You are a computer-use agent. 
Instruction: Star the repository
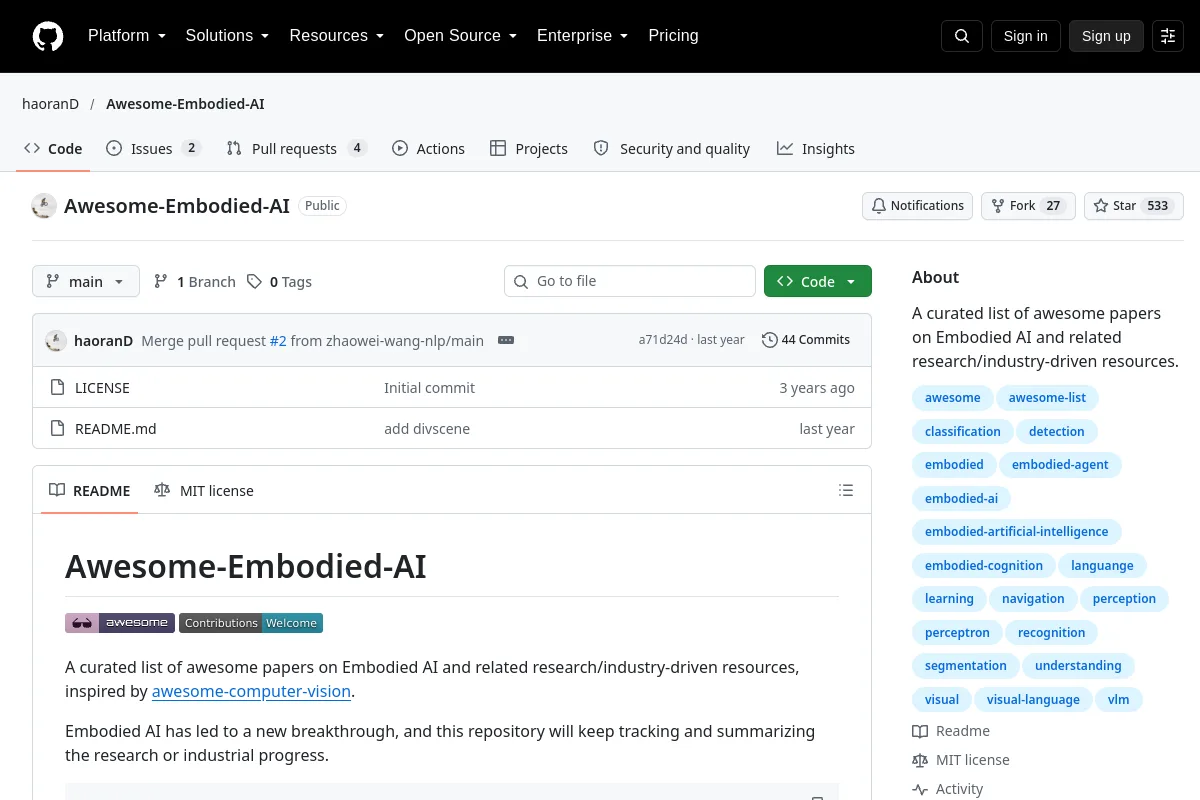[1134, 206]
